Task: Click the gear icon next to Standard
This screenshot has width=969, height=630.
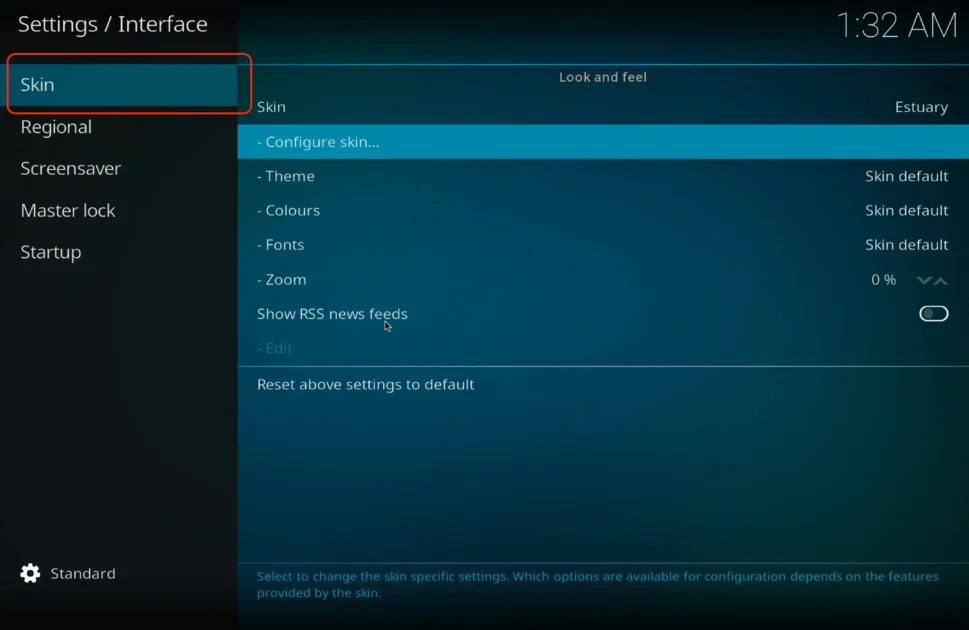Action: [x=29, y=573]
